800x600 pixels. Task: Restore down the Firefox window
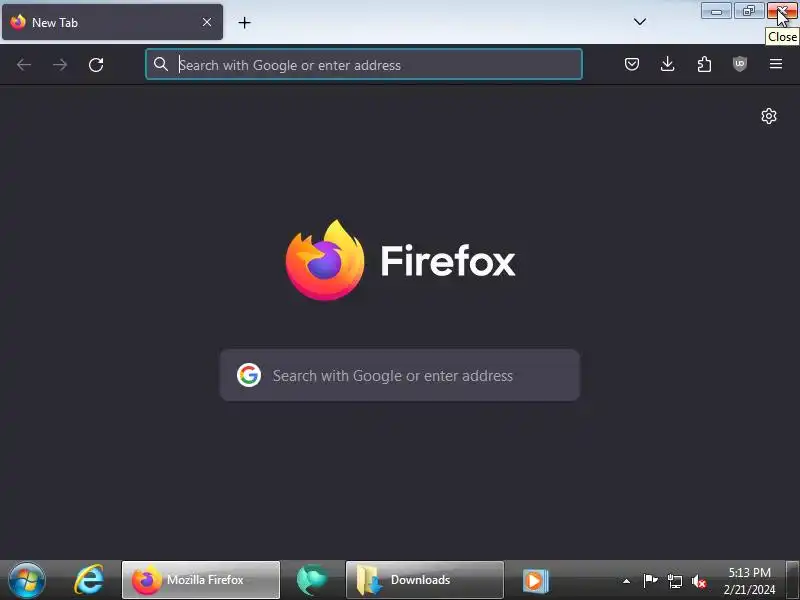[x=748, y=11]
